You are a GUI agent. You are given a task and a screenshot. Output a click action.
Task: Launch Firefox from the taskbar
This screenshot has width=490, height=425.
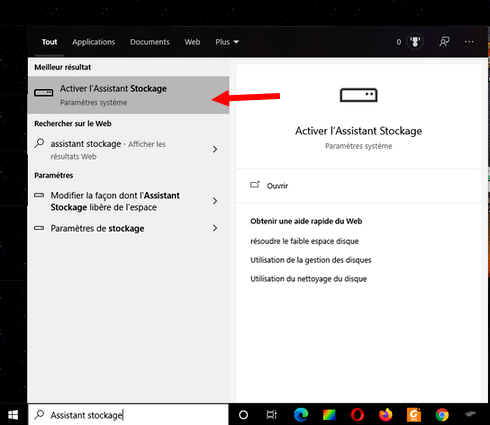click(386, 415)
